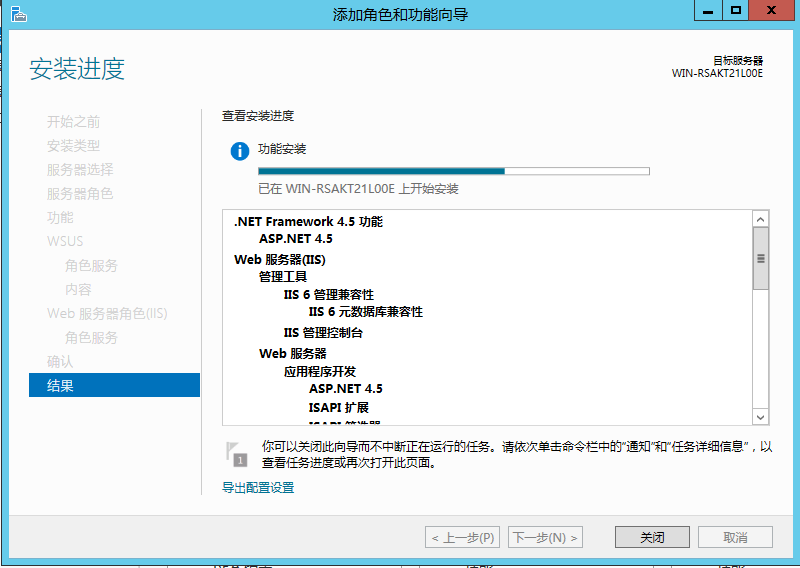Click 应用程序开发 in the feature list

(x=320, y=371)
